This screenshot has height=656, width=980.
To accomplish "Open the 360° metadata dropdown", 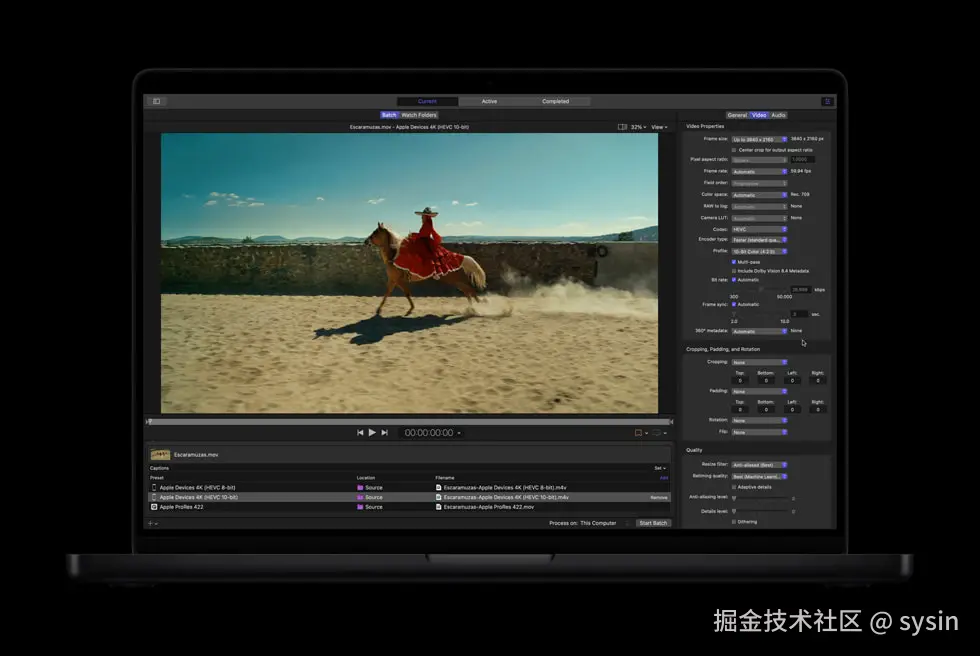I will (759, 331).
